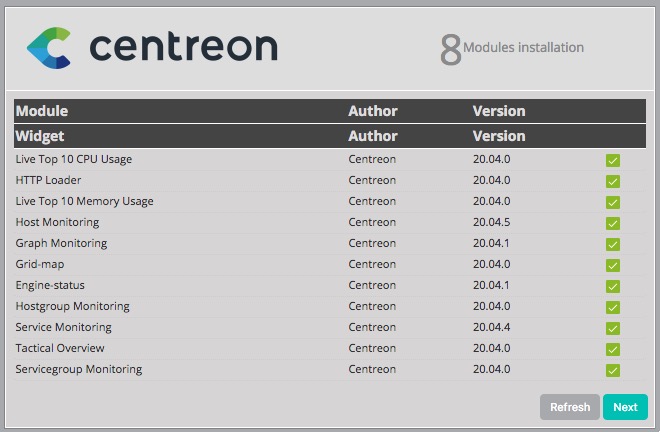The width and height of the screenshot is (660, 432).
Task: Click the Module column header
Action: 42,111
